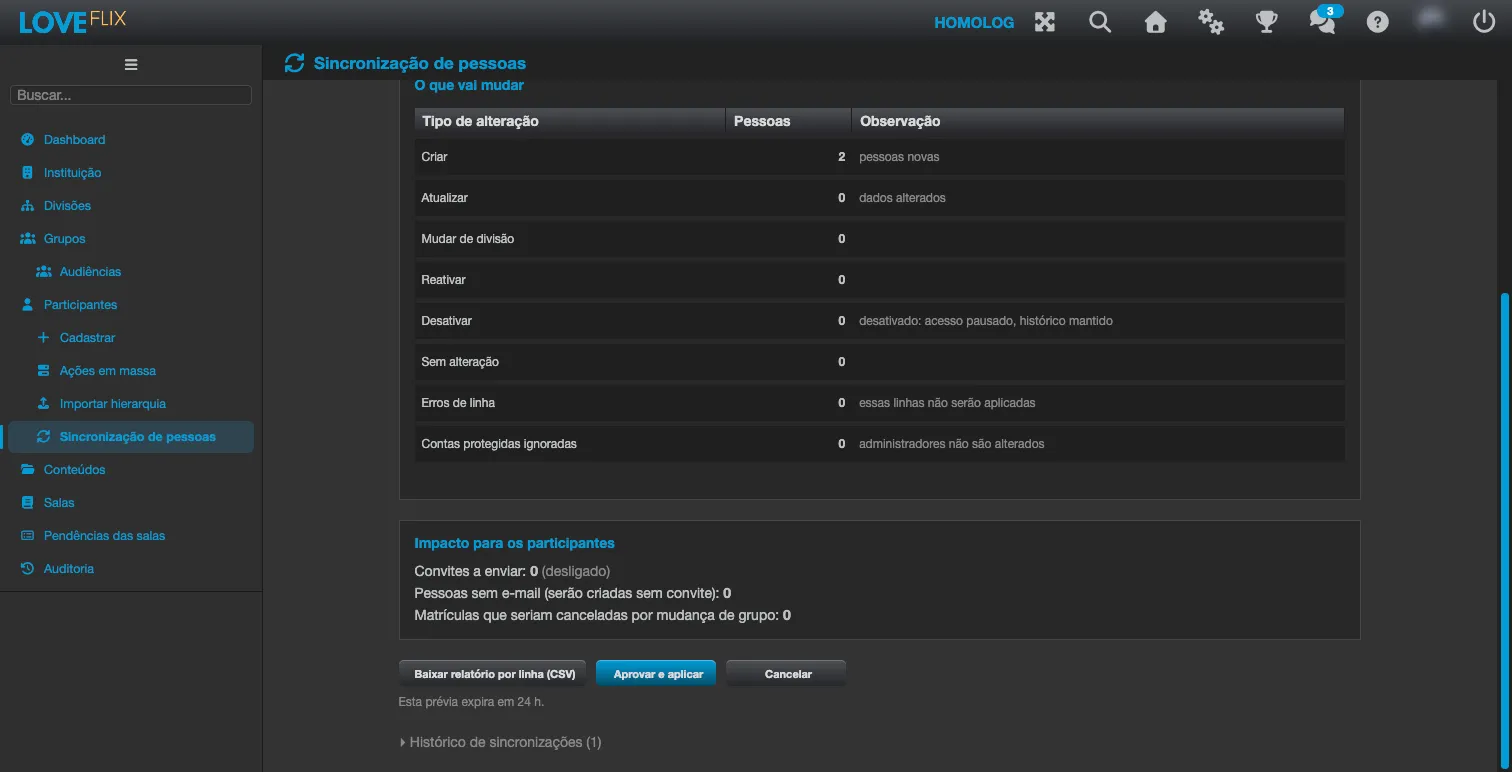Click the blurred user avatar
Image resolution: width=1512 pixels, height=772 pixels.
1431,20
